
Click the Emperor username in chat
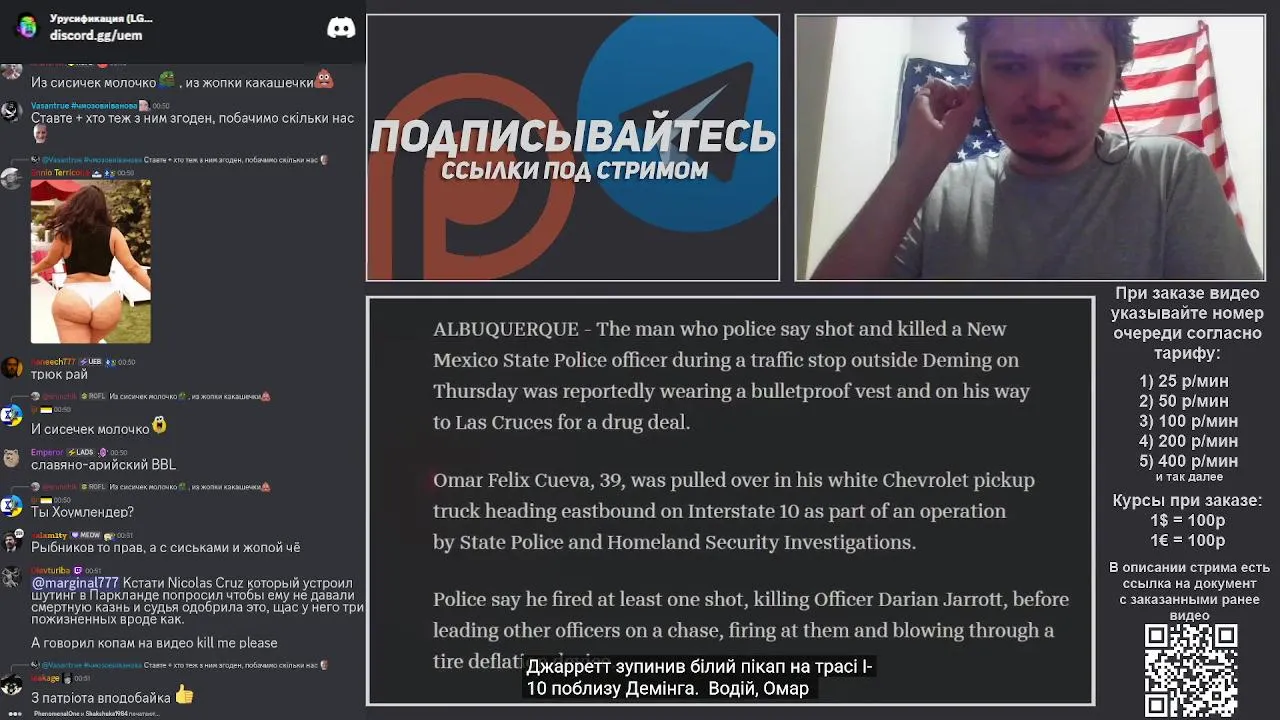click(47, 452)
